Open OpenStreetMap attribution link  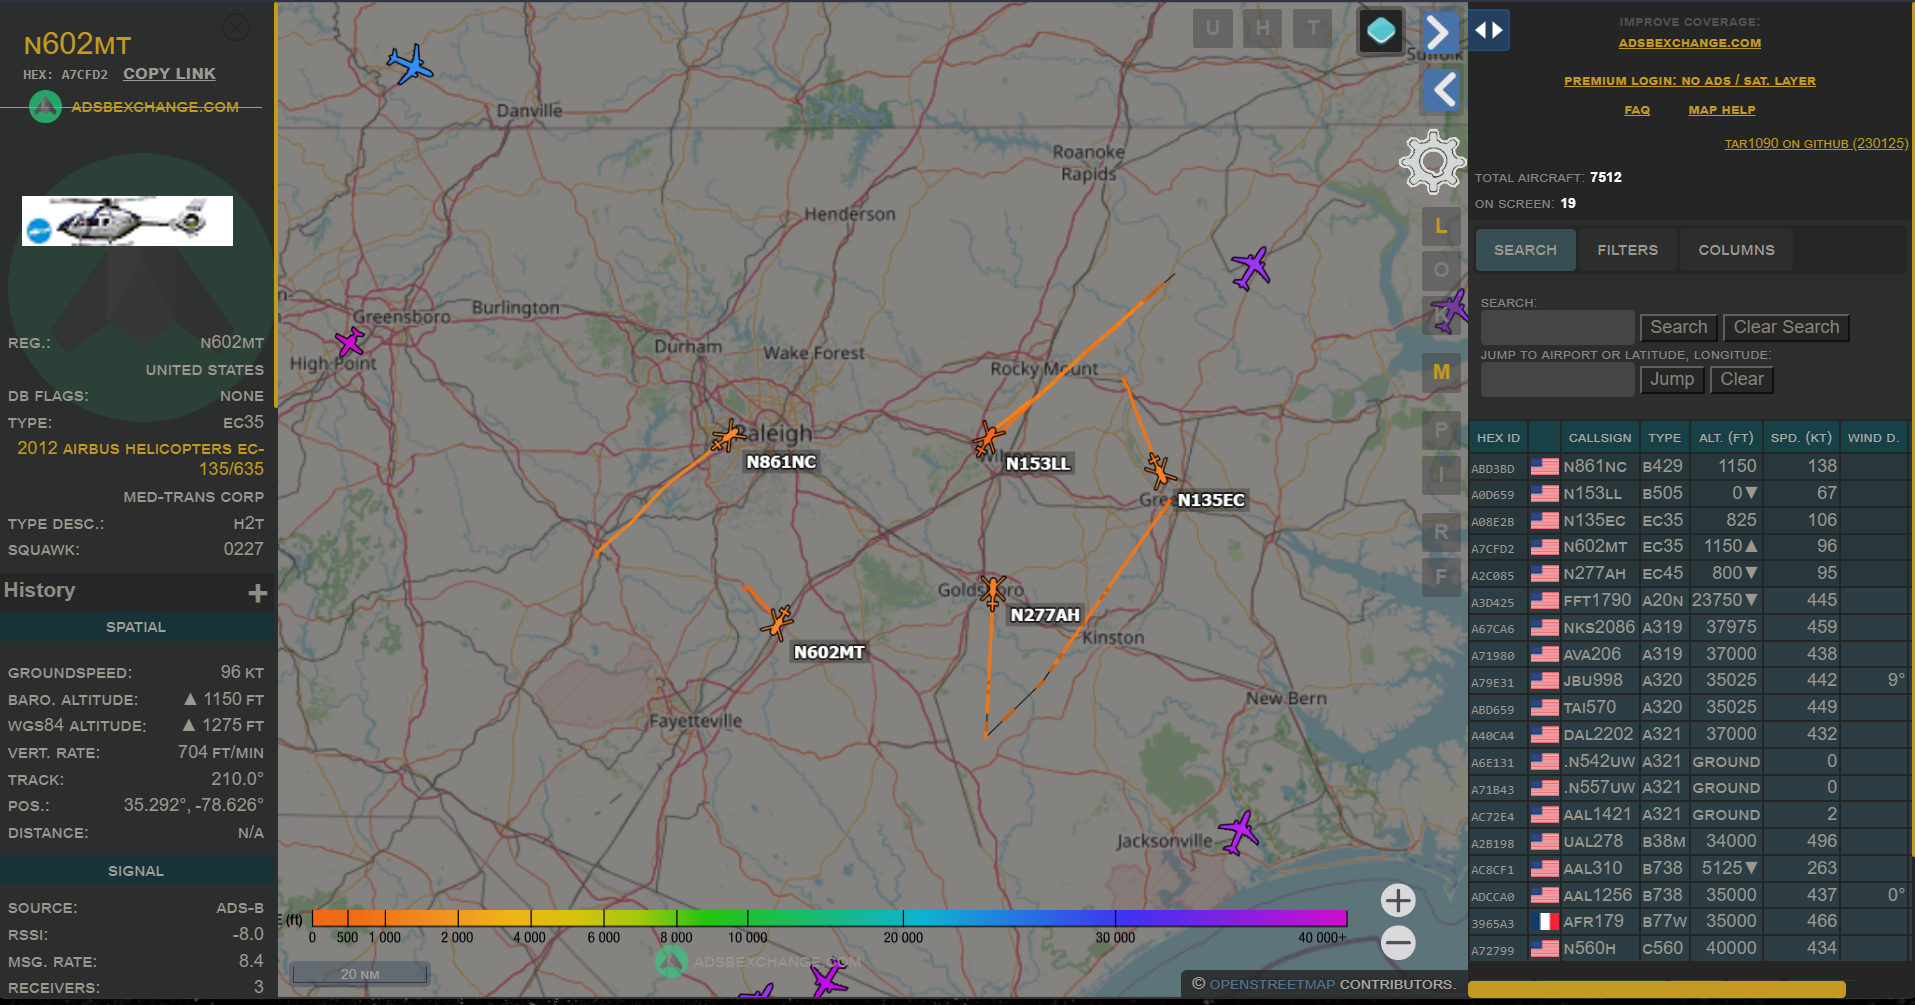(x=1272, y=984)
